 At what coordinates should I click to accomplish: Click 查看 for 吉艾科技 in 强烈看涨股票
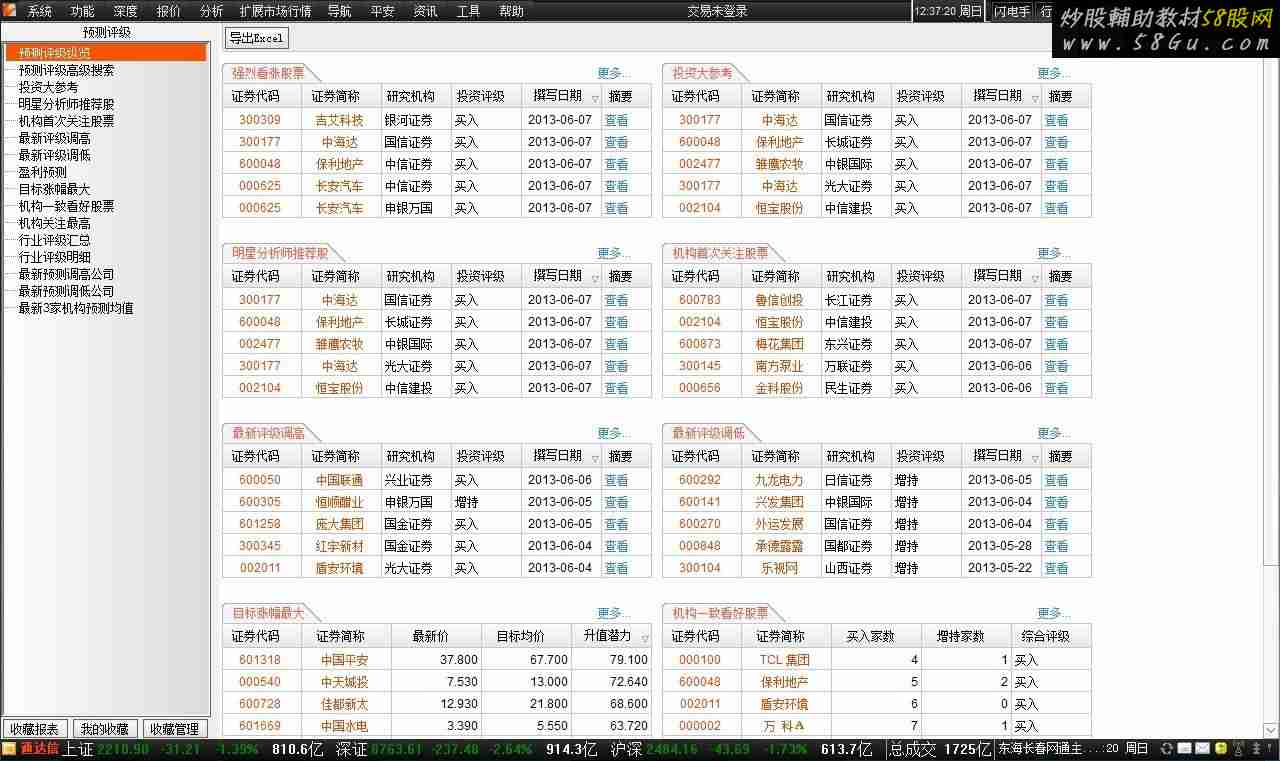(x=616, y=120)
